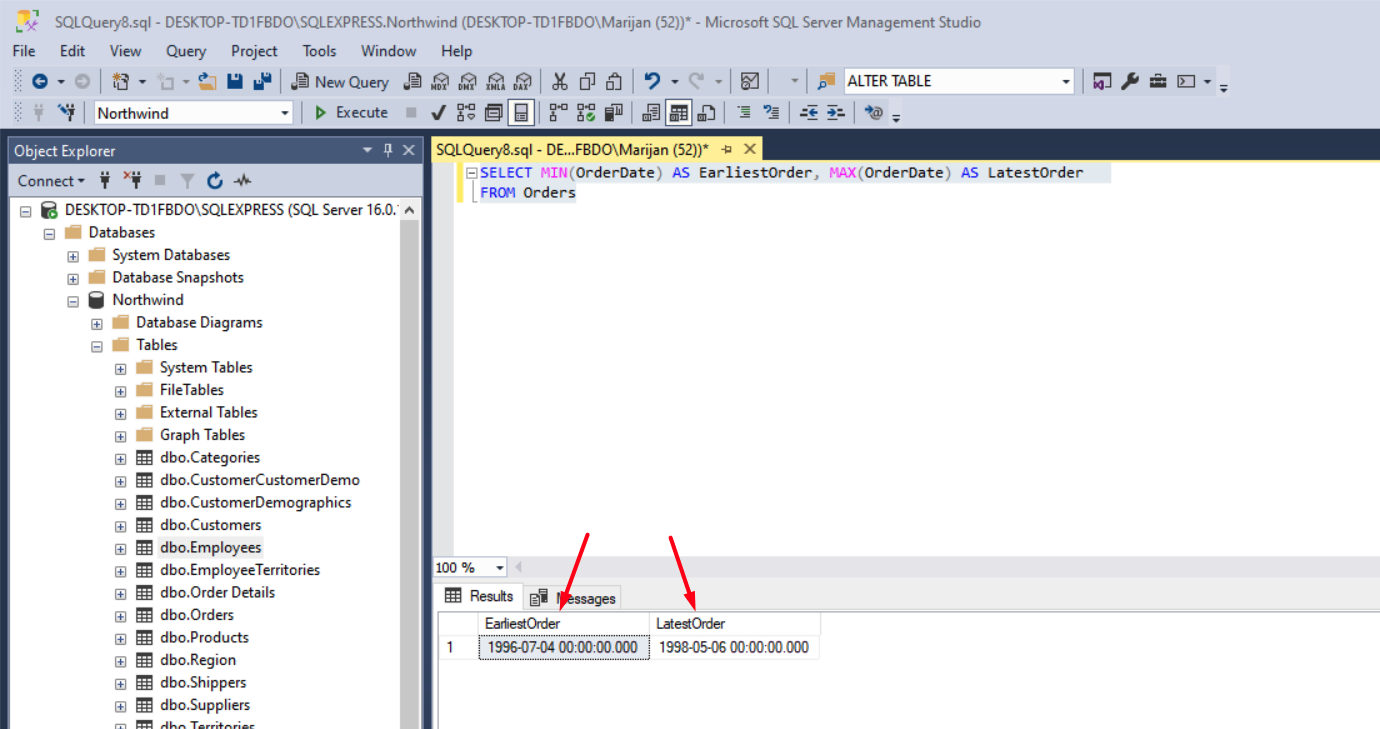
Task: Increase the line indent
Action: (x=836, y=113)
